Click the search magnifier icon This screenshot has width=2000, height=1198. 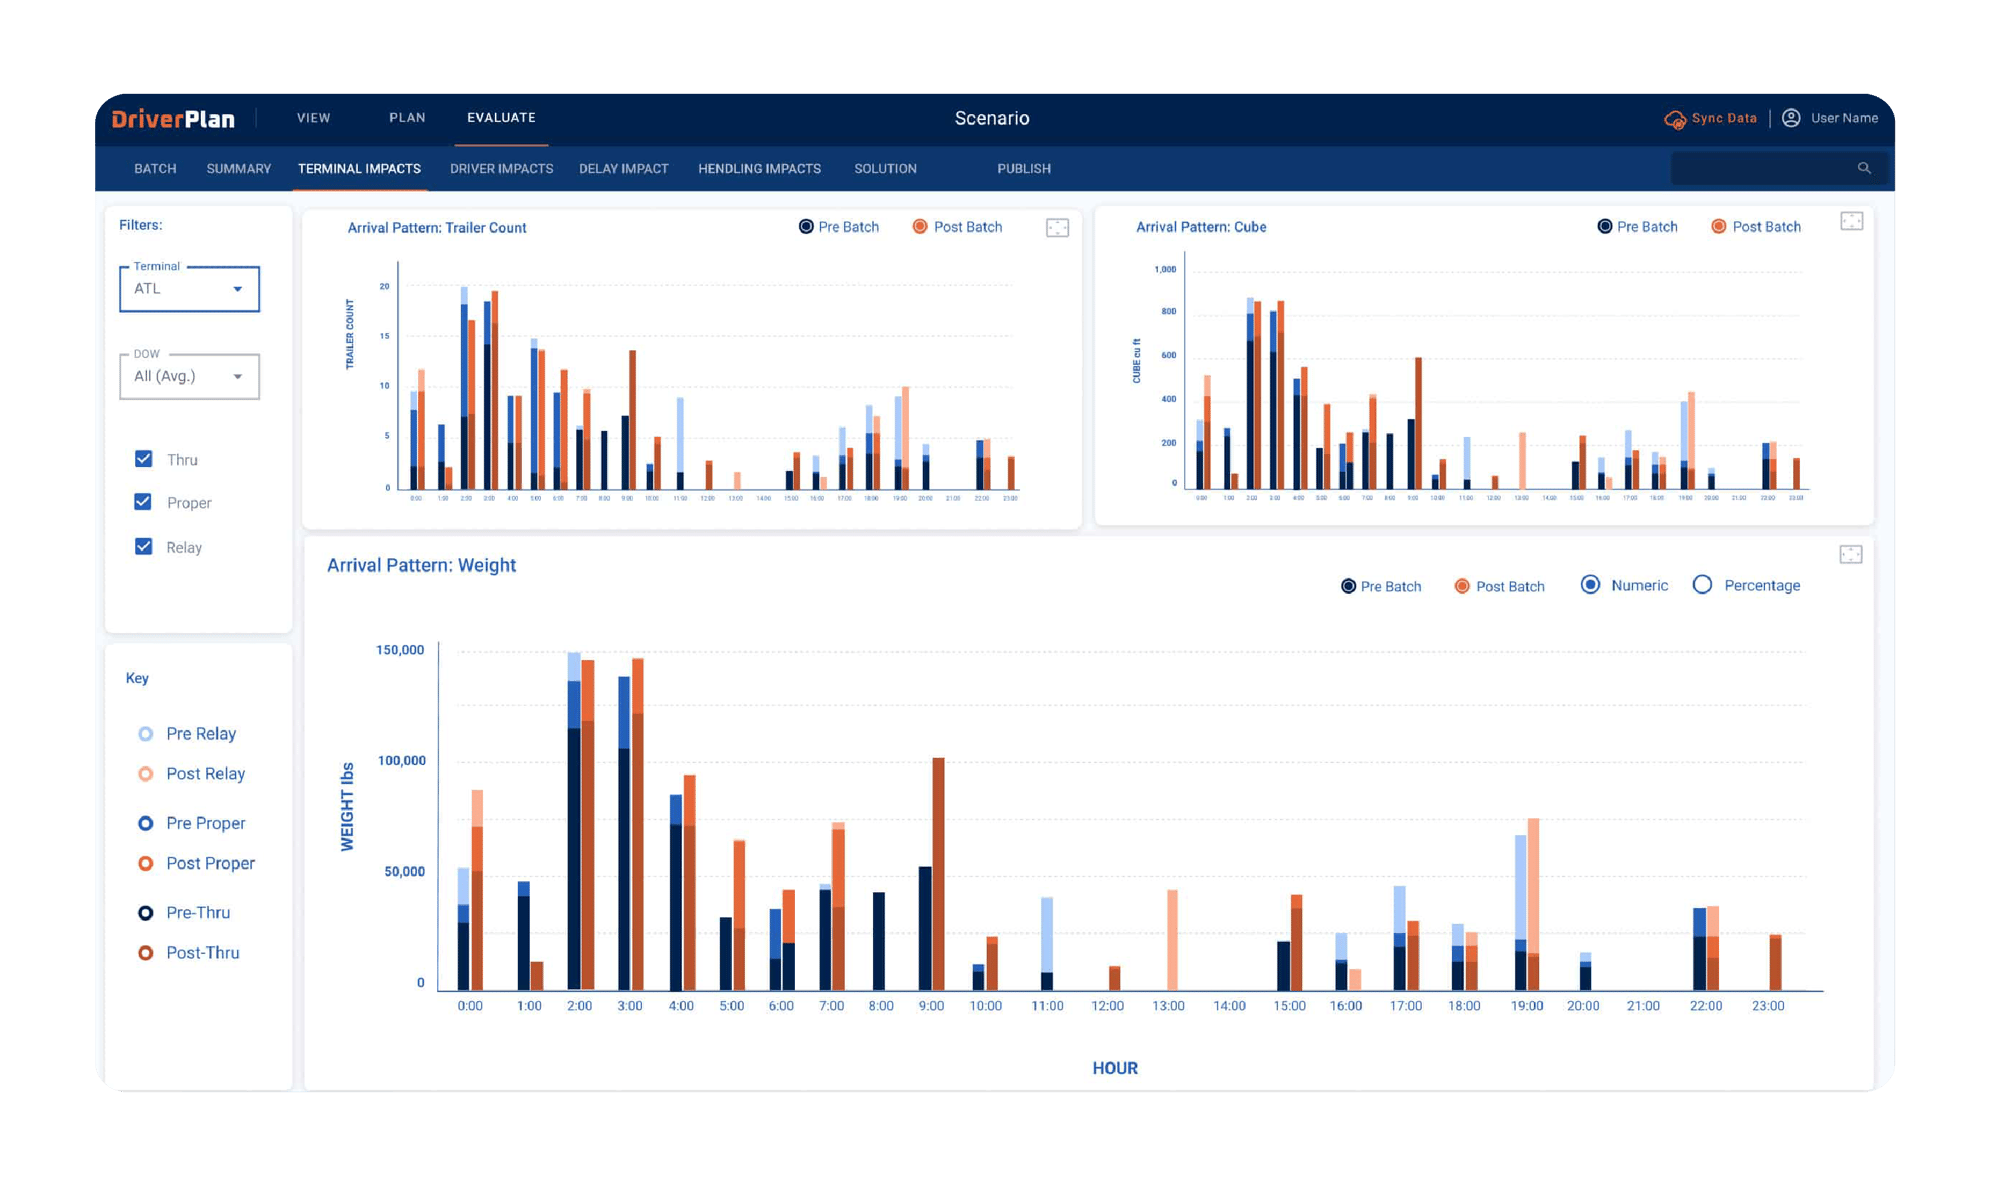pos(1864,168)
